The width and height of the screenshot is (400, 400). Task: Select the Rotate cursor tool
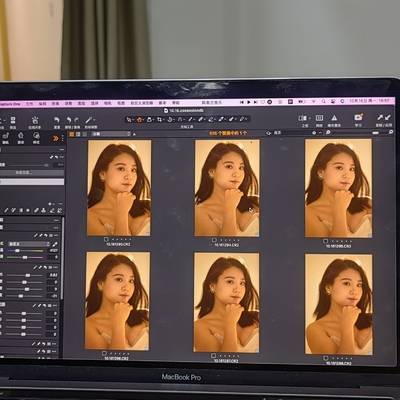[170, 119]
